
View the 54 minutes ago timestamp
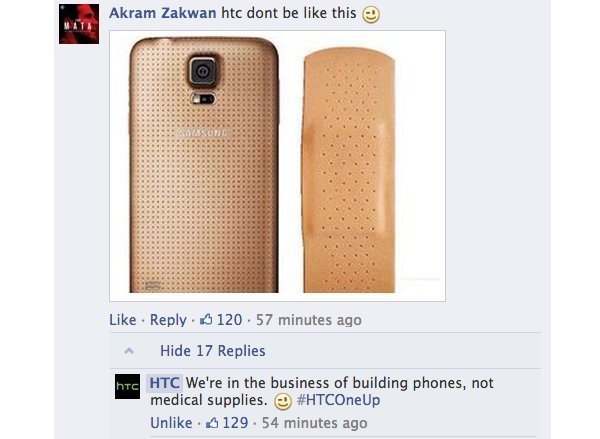314,423
